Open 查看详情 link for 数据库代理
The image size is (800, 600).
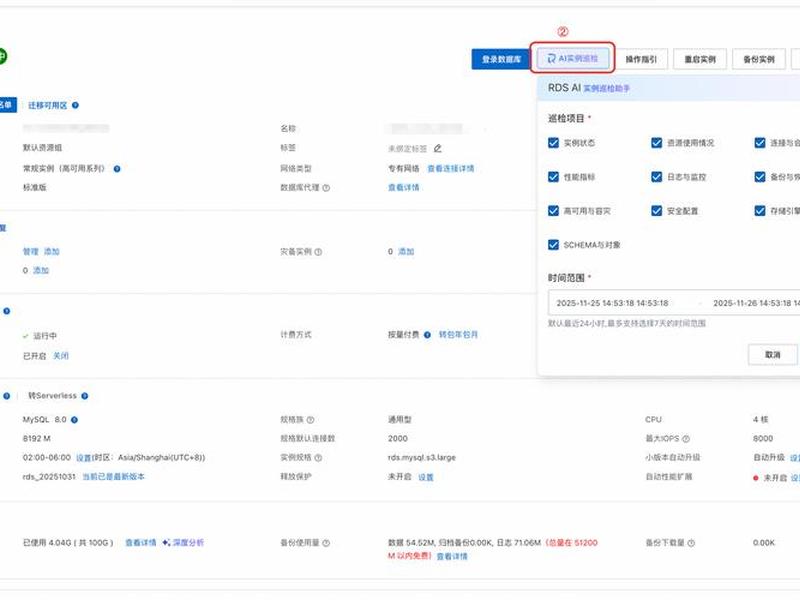pos(404,187)
